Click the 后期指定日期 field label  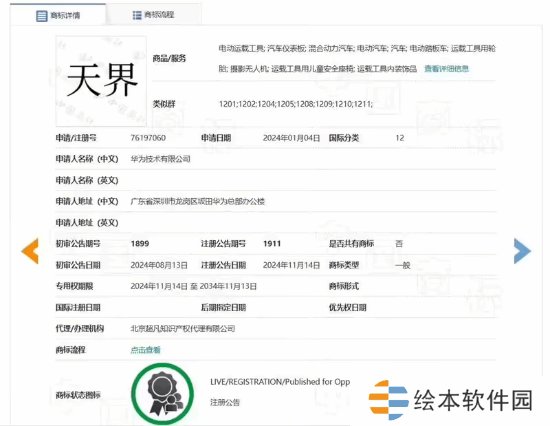point(223,308)
